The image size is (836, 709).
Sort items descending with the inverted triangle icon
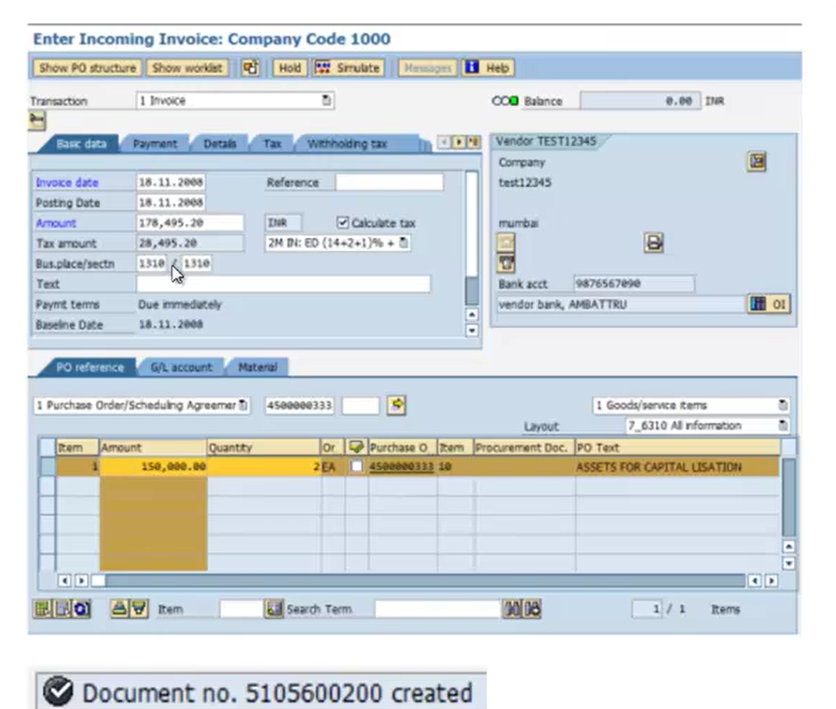pyautogui.click(x=139, y=608)
